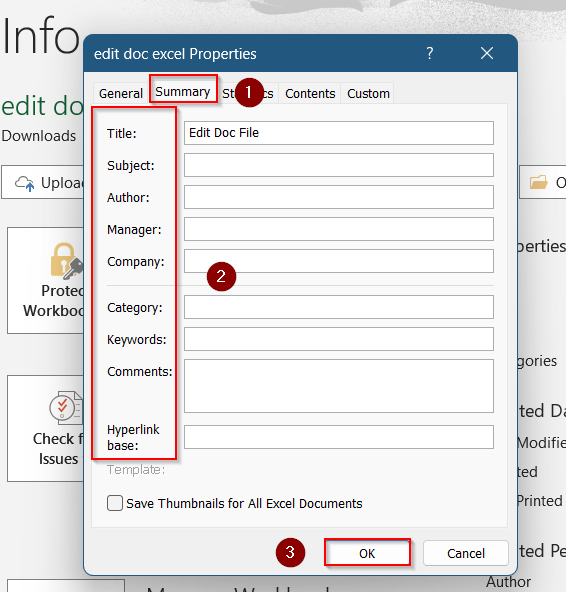Select the Manager input box
Viewport: 566px width, 592px height.
click(x=339, y=229)
